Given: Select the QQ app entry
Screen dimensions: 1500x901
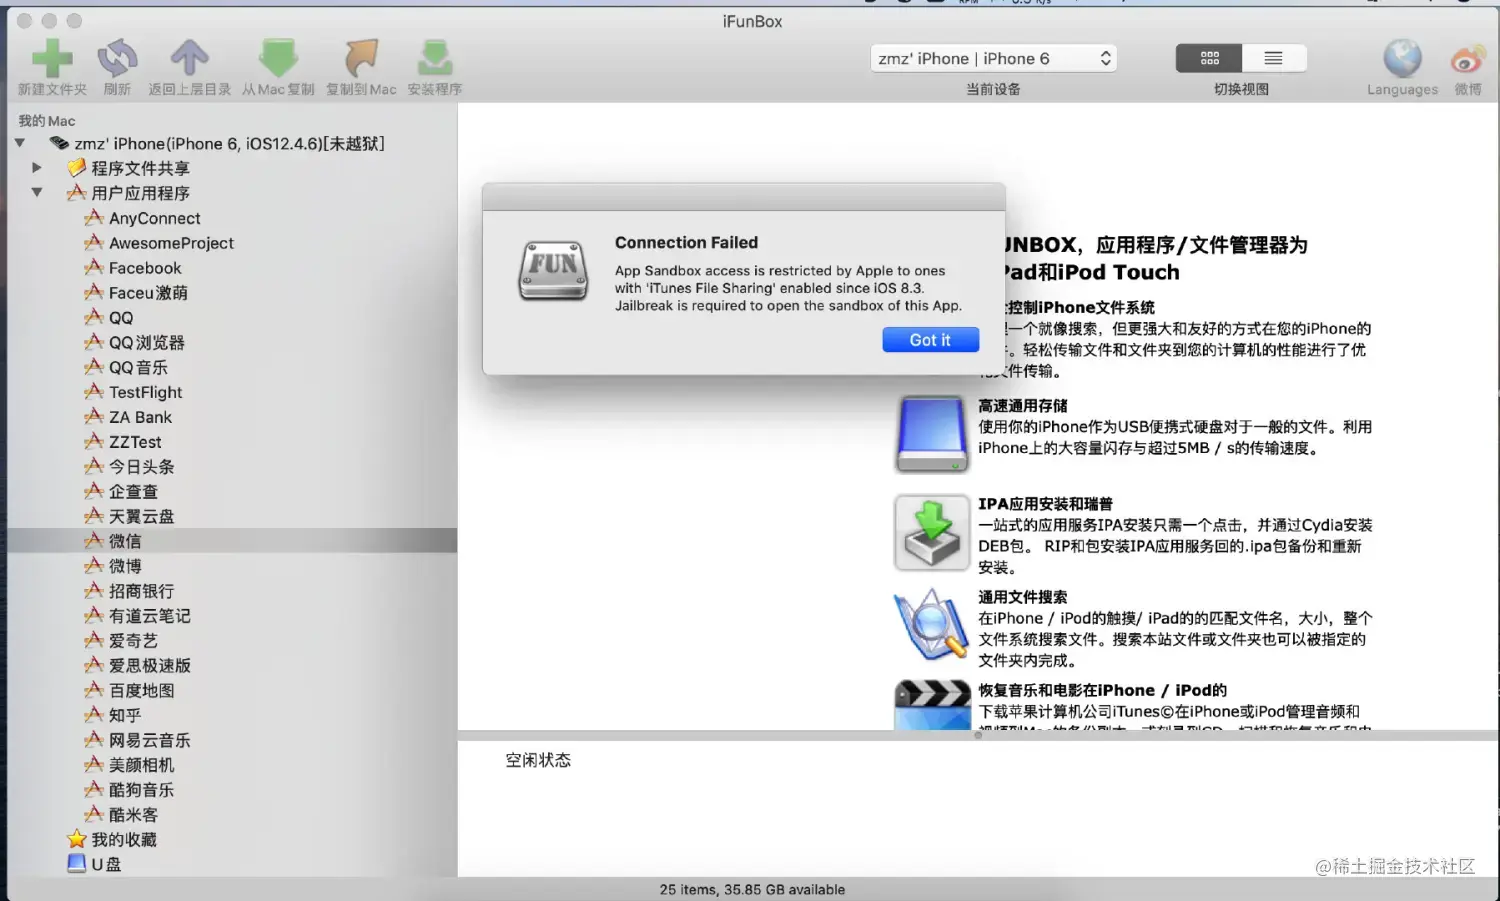Looking at the screenshot, I should pos(120,318).
